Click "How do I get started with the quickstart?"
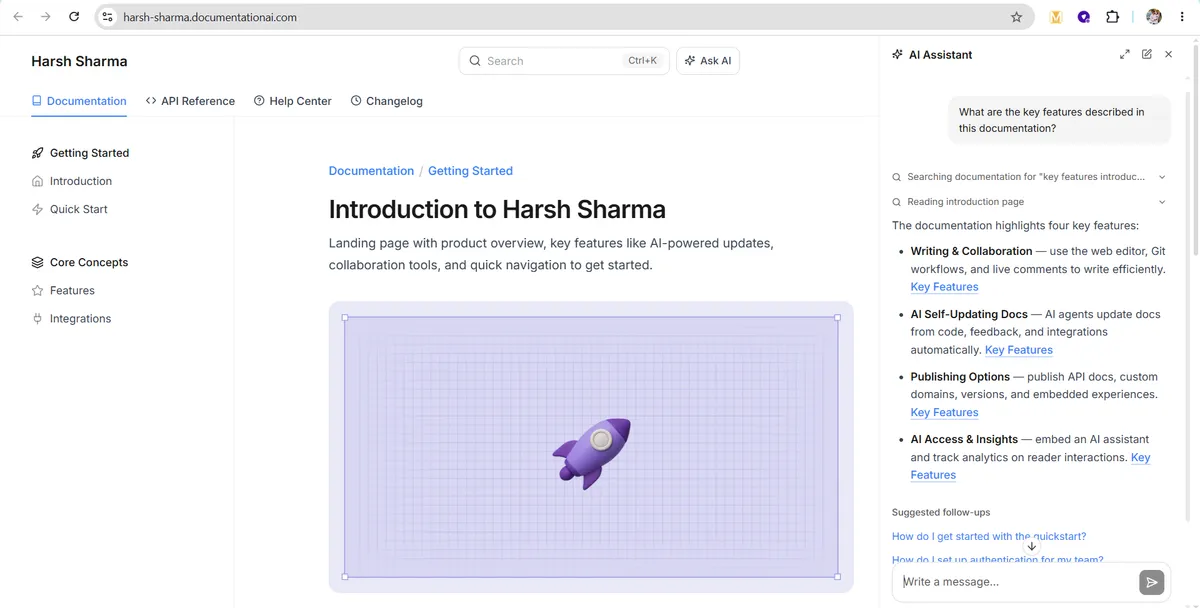 point(989,537)
